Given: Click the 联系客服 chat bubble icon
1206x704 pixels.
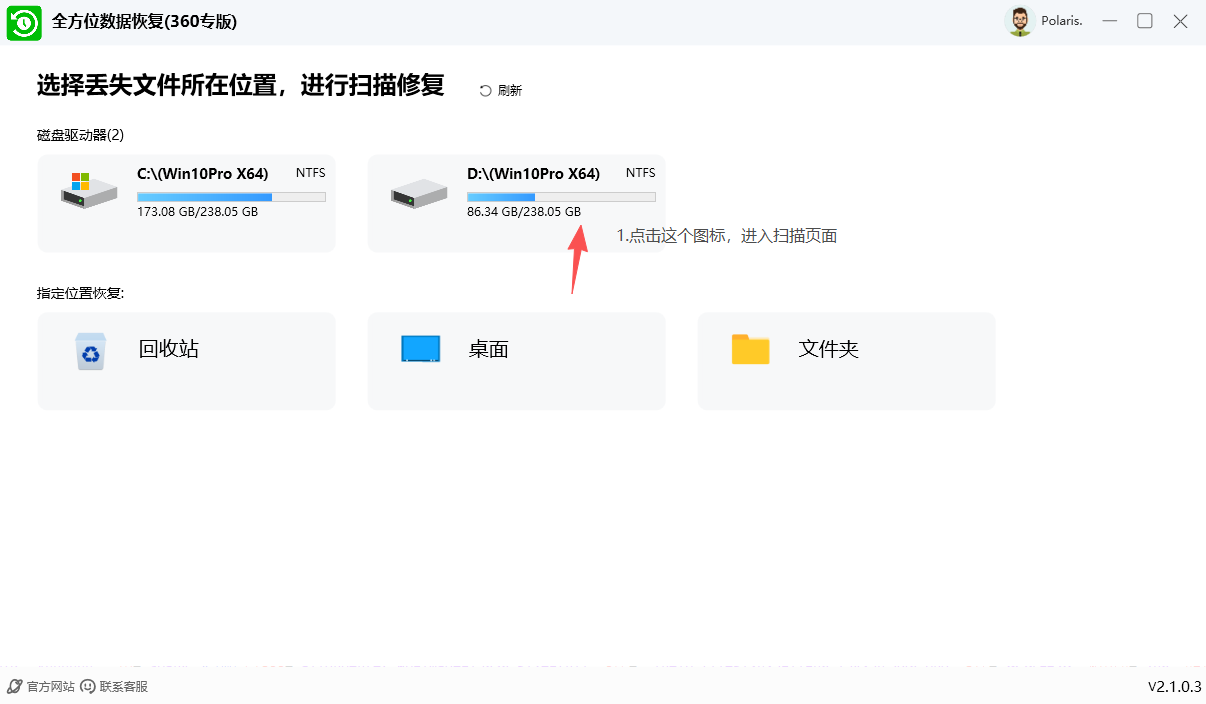Looking at the screenshot, I should click(85, 687).
